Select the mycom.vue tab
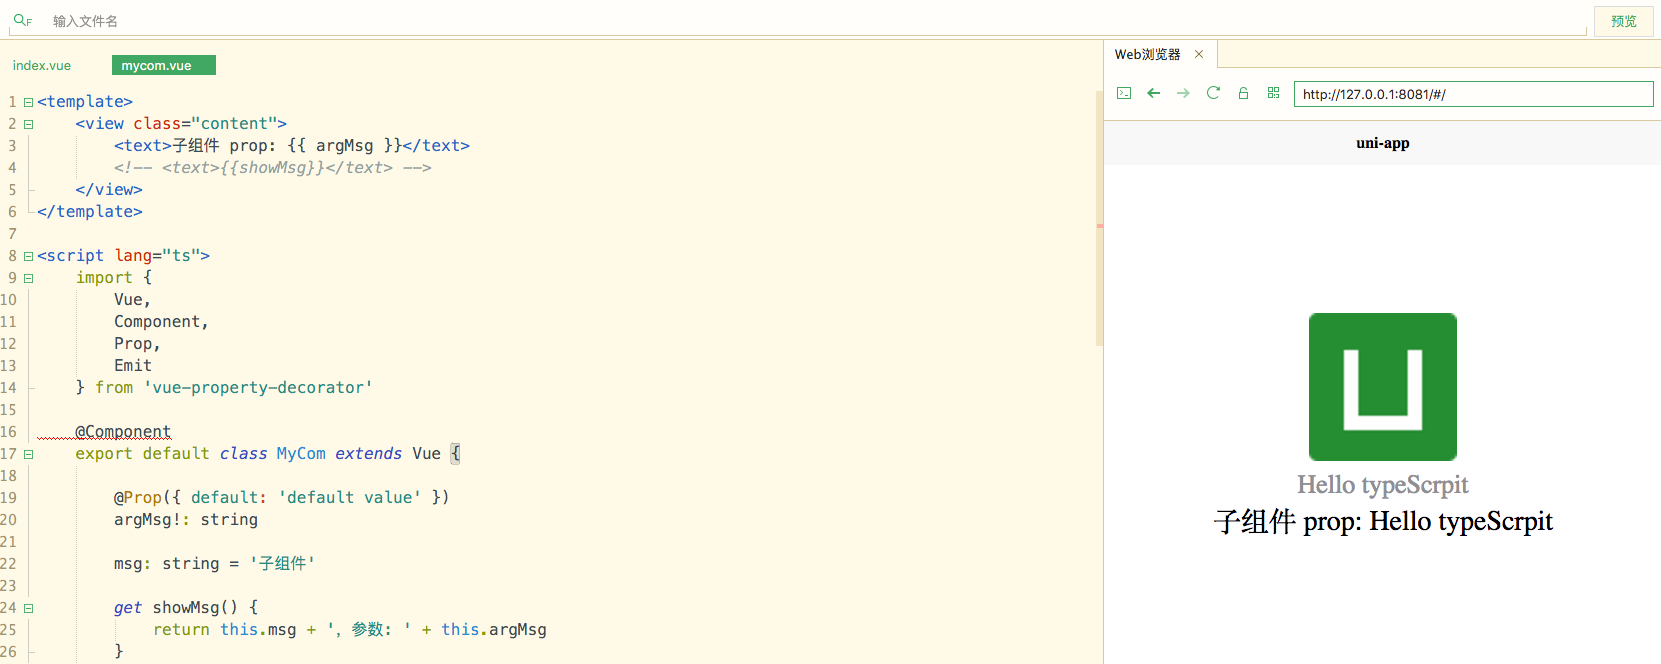 [x=164, y=65]
